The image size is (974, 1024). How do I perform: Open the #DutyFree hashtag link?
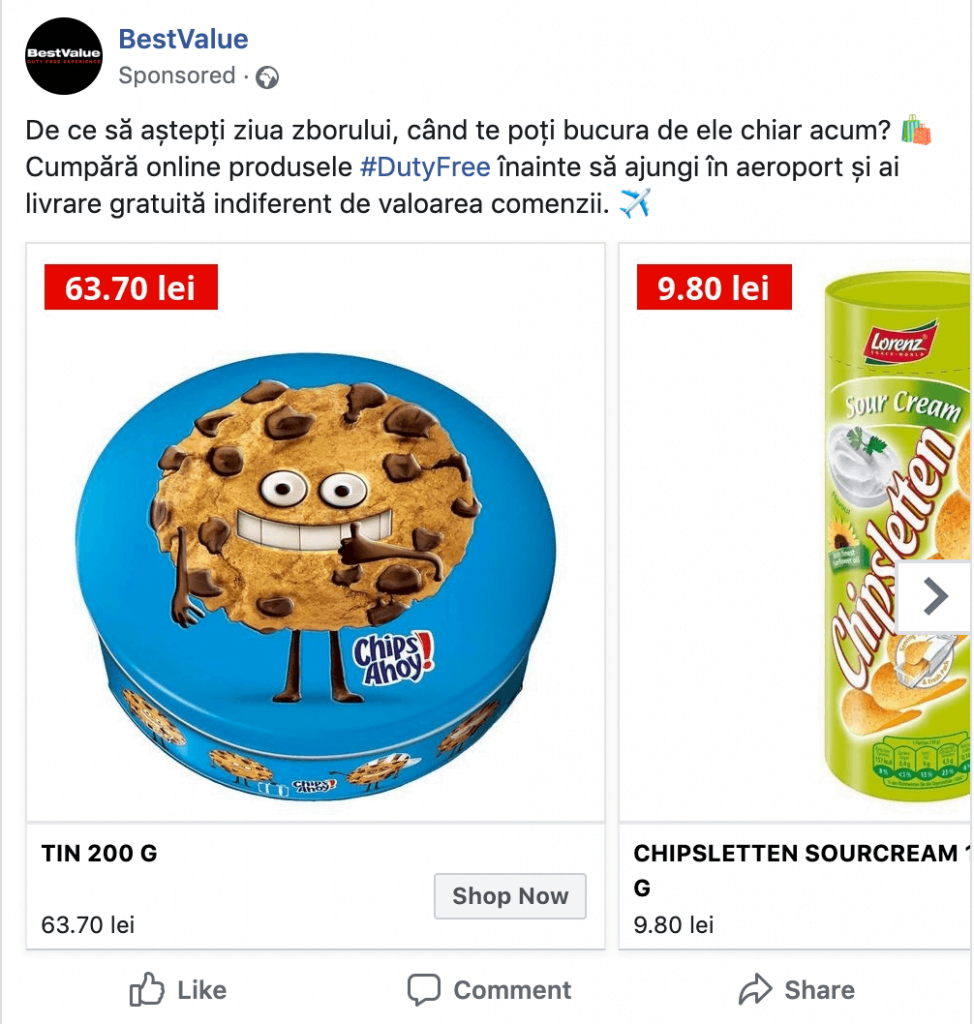[424, 167]
